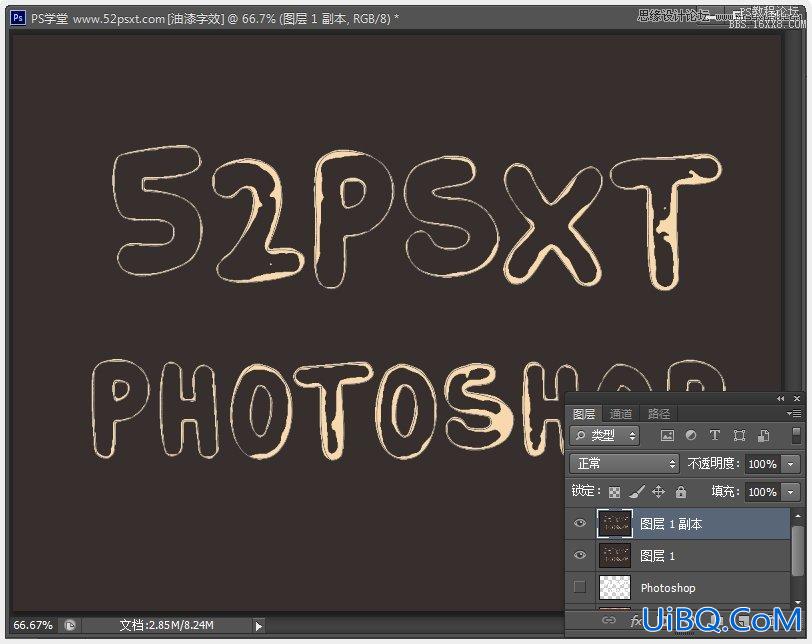Toggle layer filtering switch on/off
Viewport: 812px width, 644px height.
click(796, 435)
